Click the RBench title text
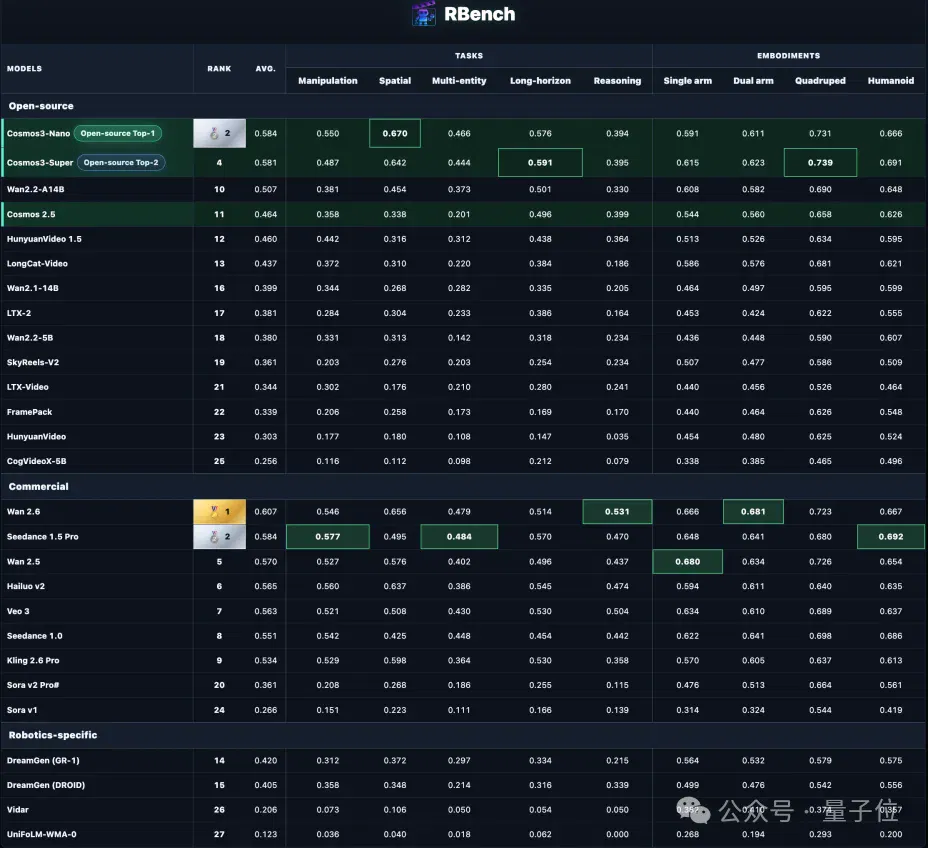This screenshot has height=848, width=928. click(479, 14)
